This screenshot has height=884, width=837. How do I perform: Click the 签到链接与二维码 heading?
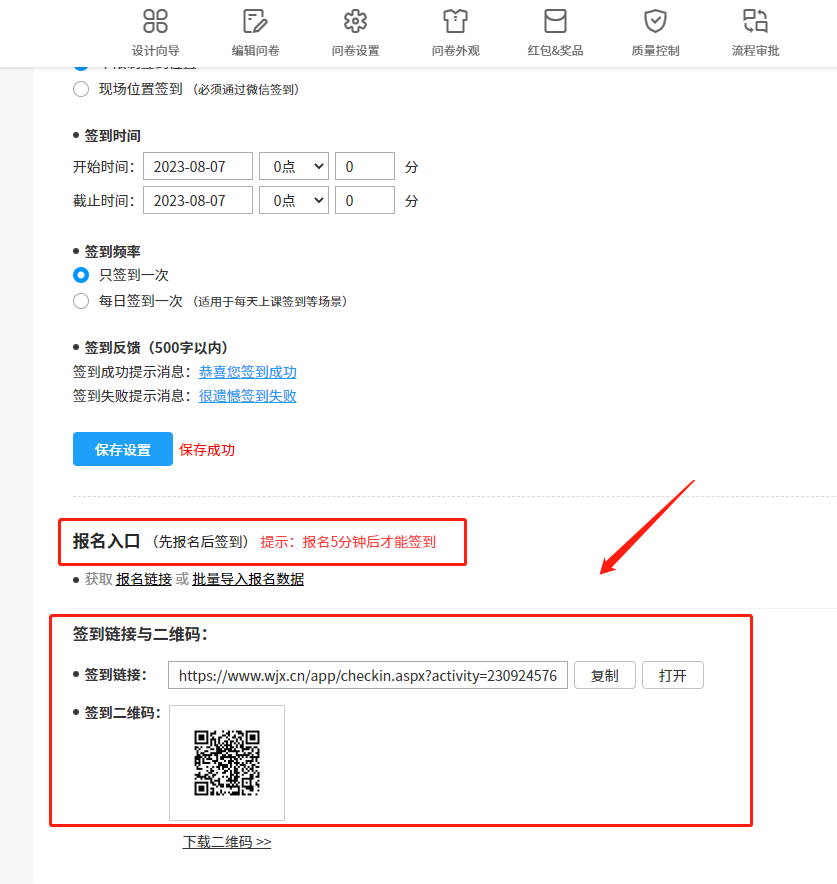[x=140, y=634]
